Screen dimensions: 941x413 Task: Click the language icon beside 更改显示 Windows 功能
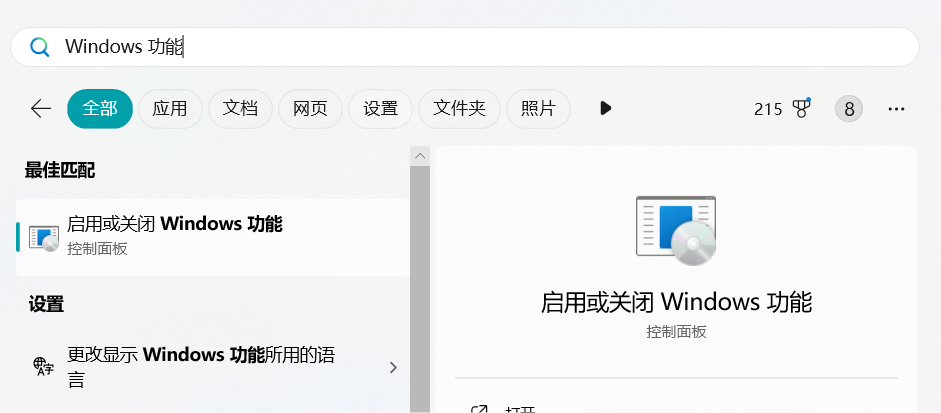(x=43, y=366)
